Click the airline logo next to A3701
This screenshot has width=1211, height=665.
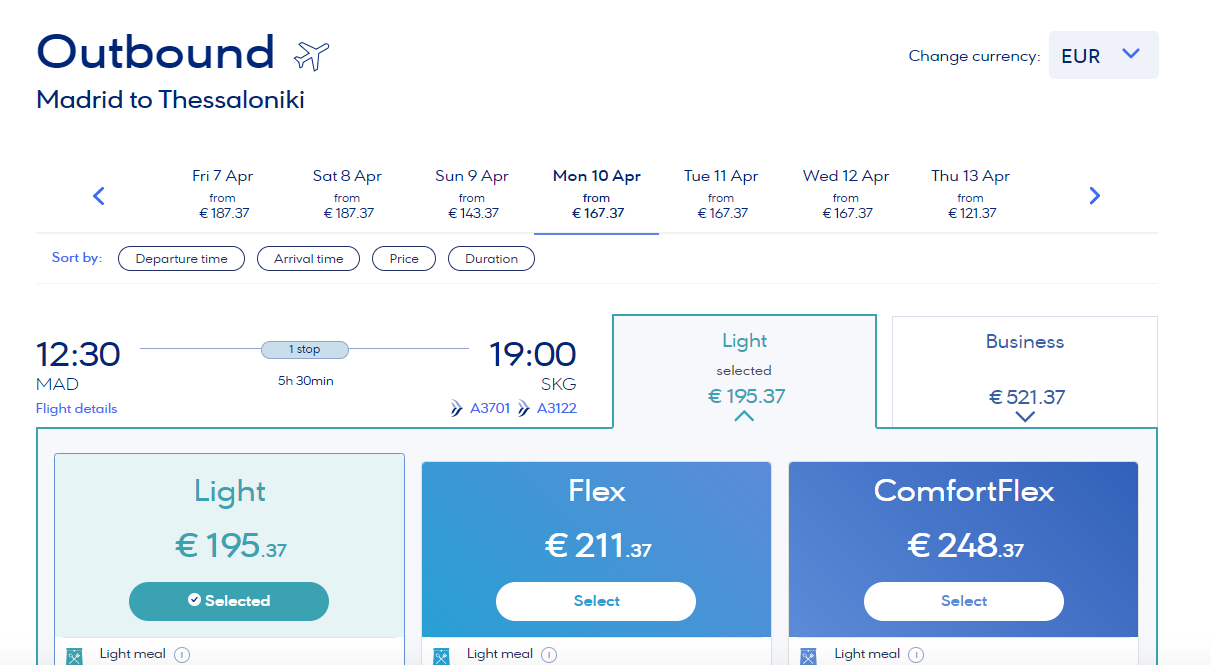point(457,408)
